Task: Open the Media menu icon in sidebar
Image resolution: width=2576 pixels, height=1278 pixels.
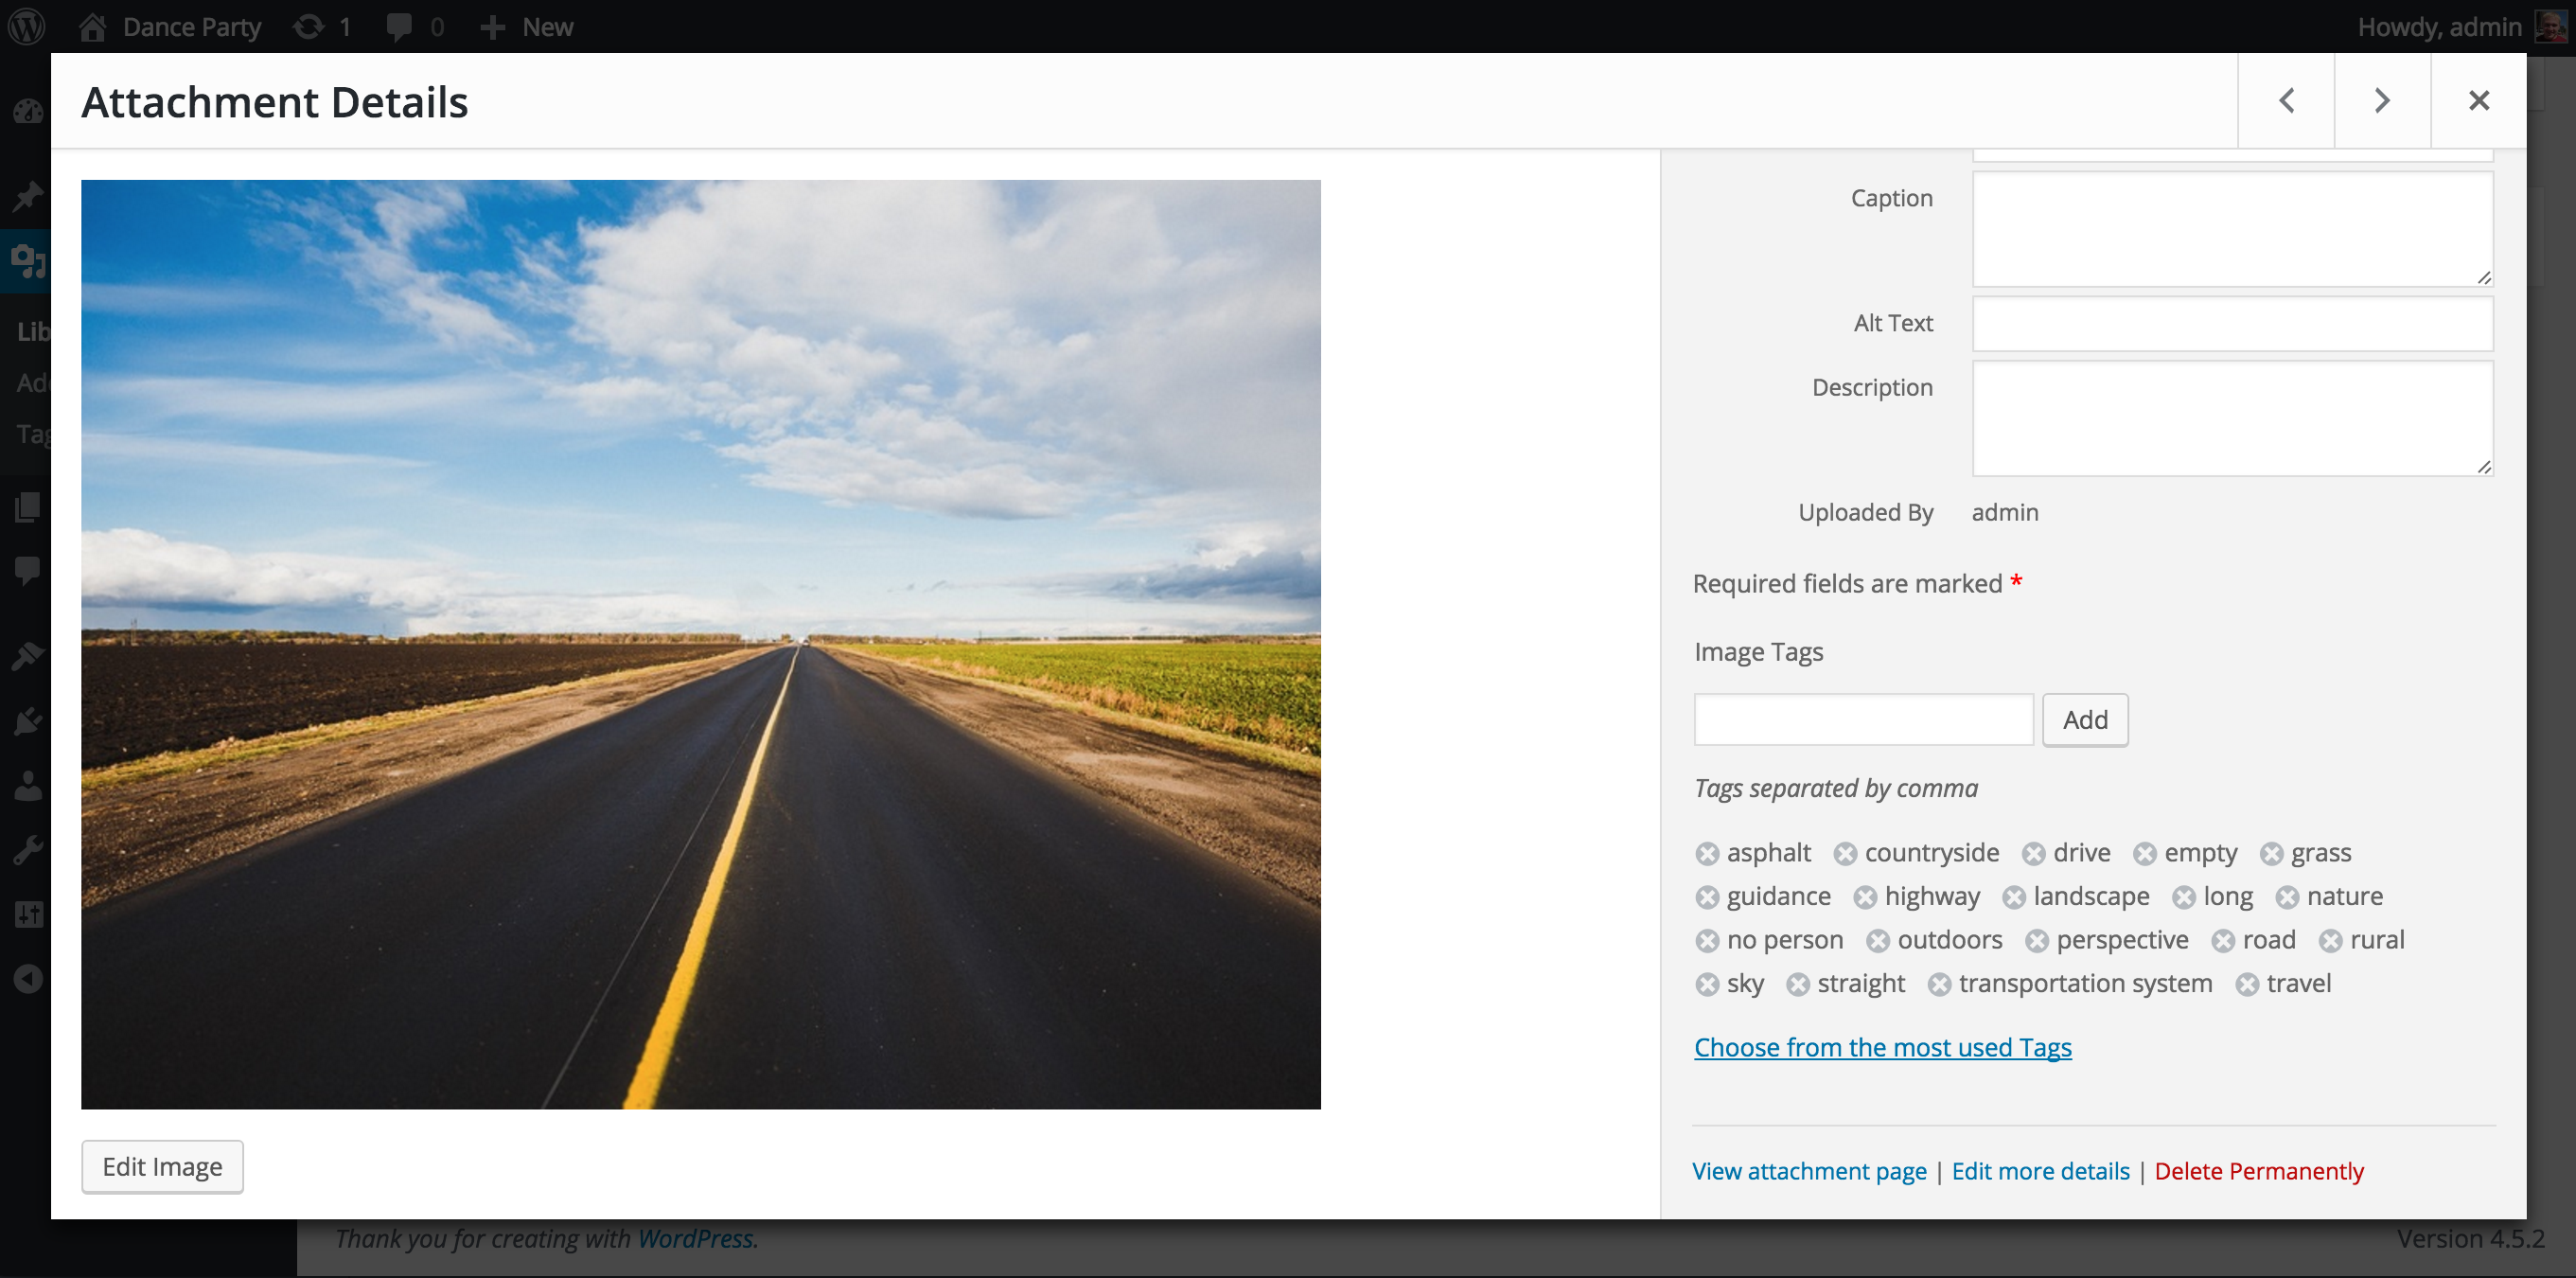Action: coord(27,261)
